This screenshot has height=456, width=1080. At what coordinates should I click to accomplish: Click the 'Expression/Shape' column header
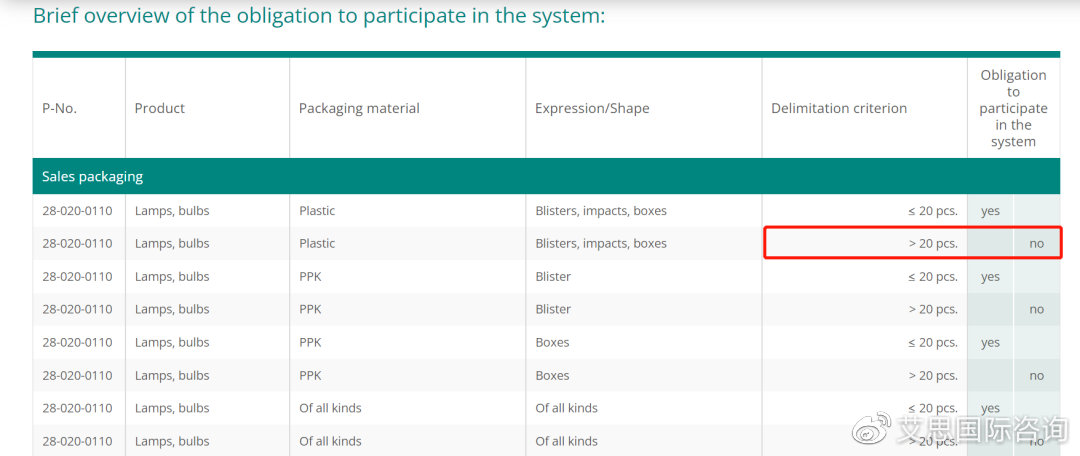(592, 108)
